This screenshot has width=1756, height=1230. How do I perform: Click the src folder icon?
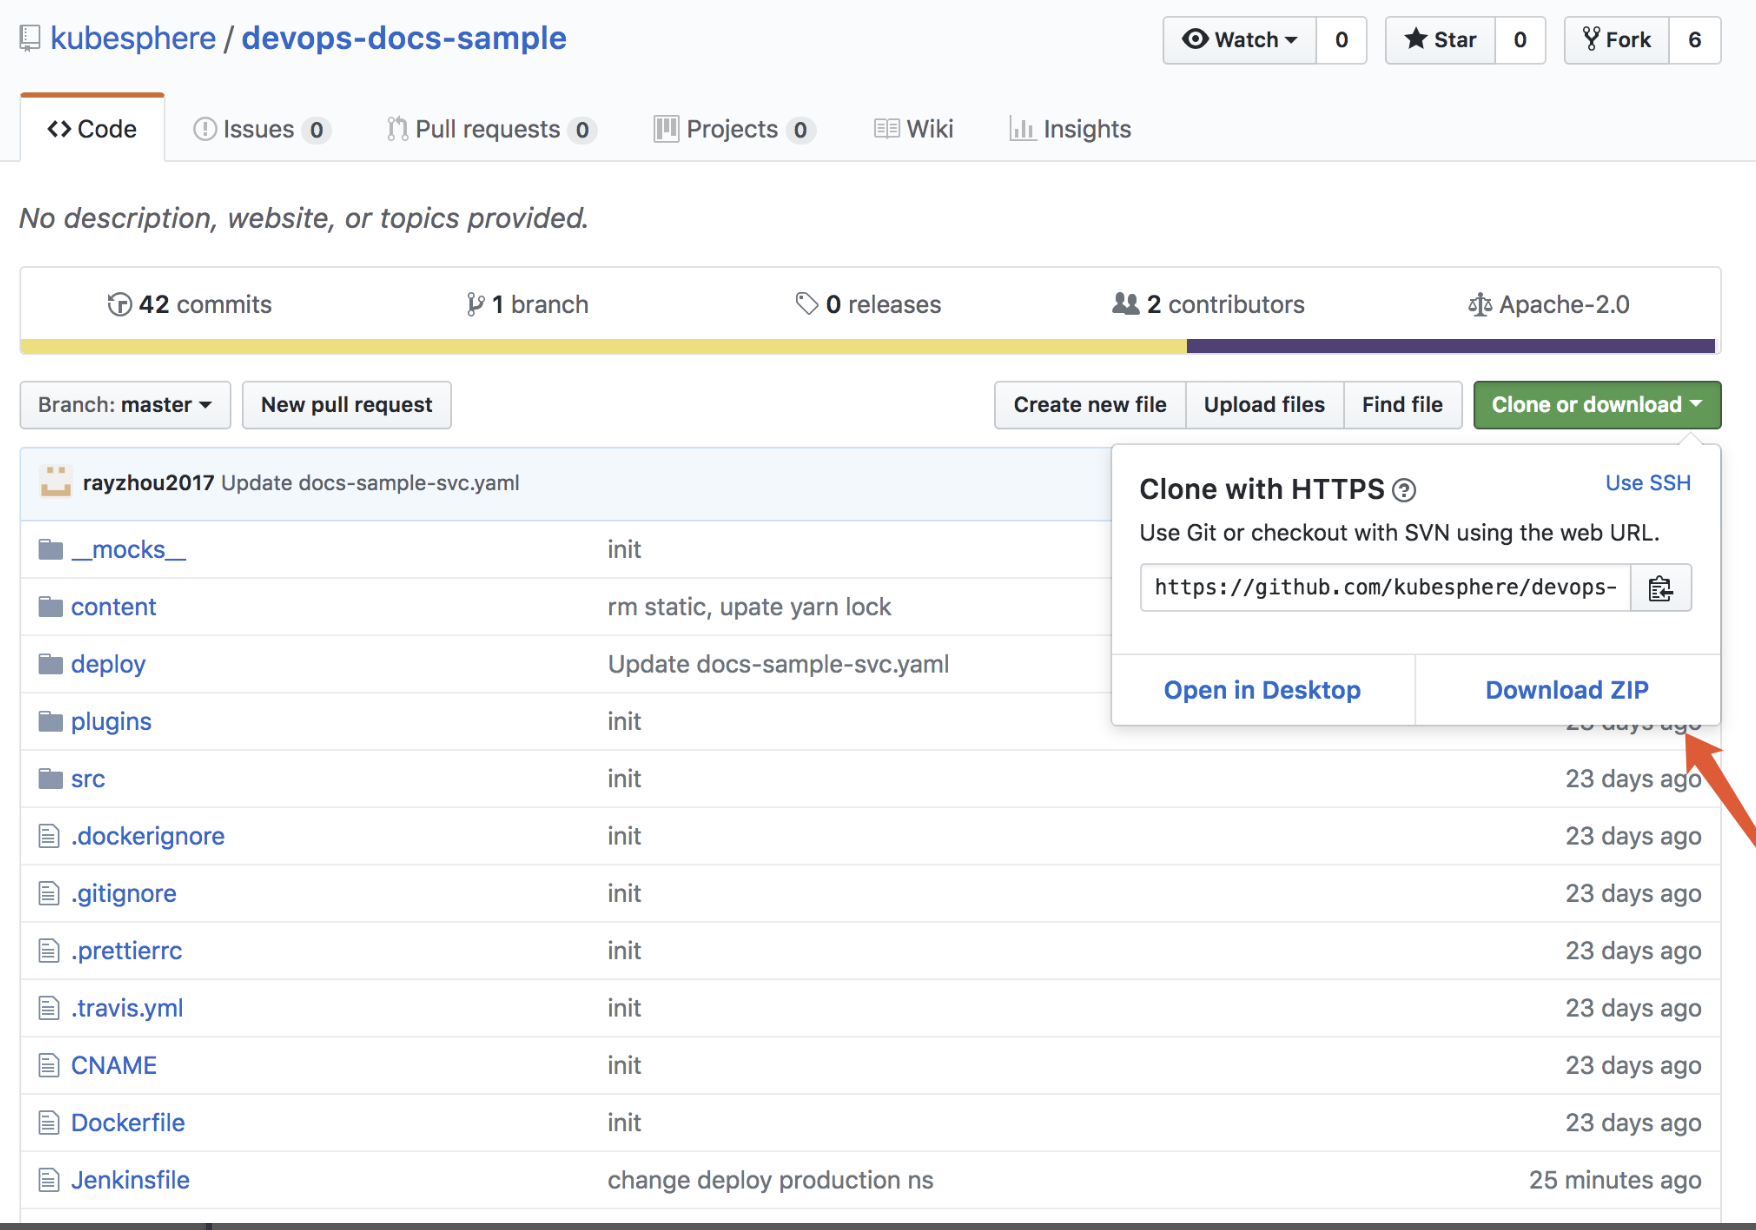(x=50, y=779)
